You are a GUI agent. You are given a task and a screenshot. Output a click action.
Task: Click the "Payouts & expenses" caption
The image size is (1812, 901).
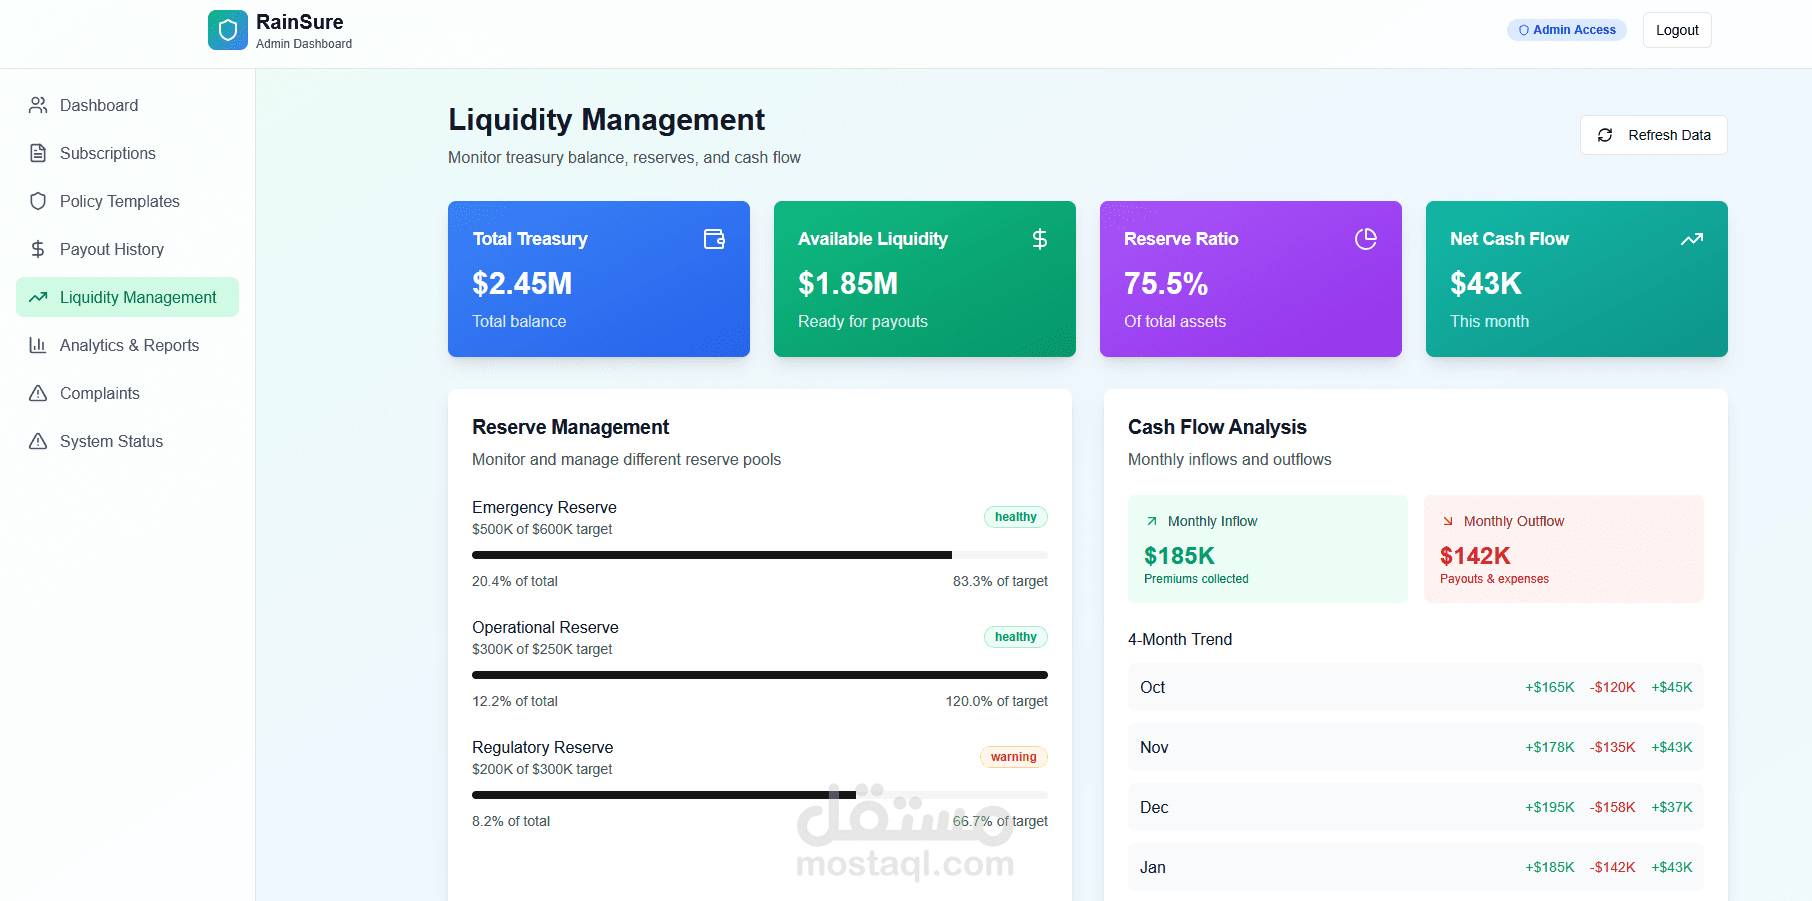pyautogui.click(x=1494, y=579)
